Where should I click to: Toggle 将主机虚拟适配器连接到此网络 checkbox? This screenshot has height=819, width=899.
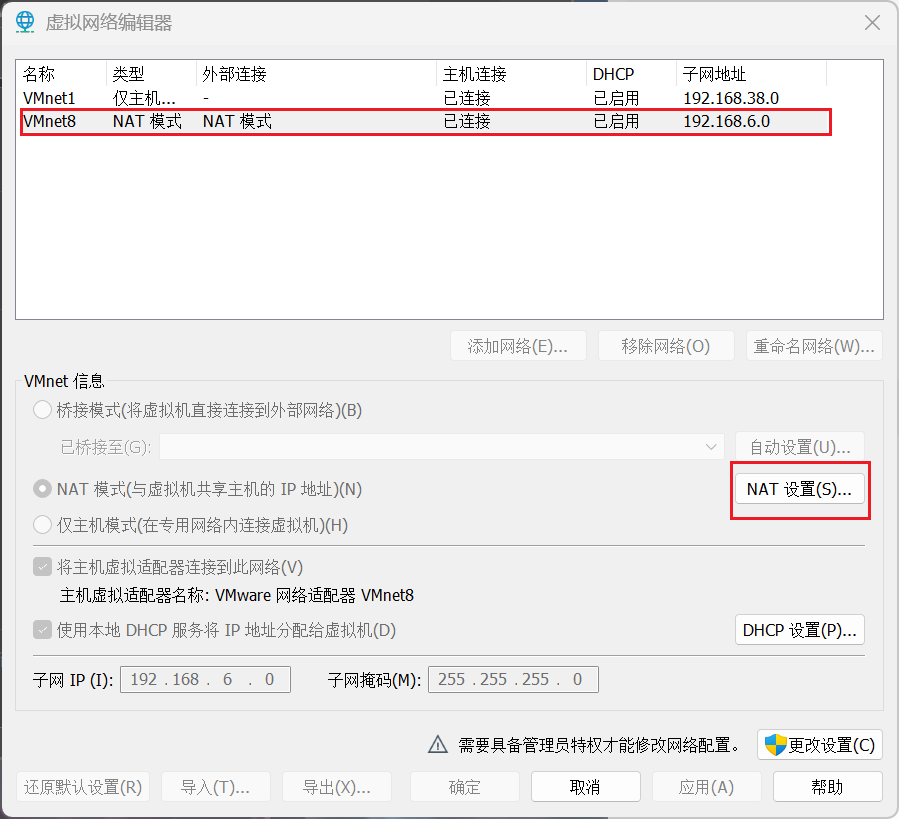tap(42, 567)
